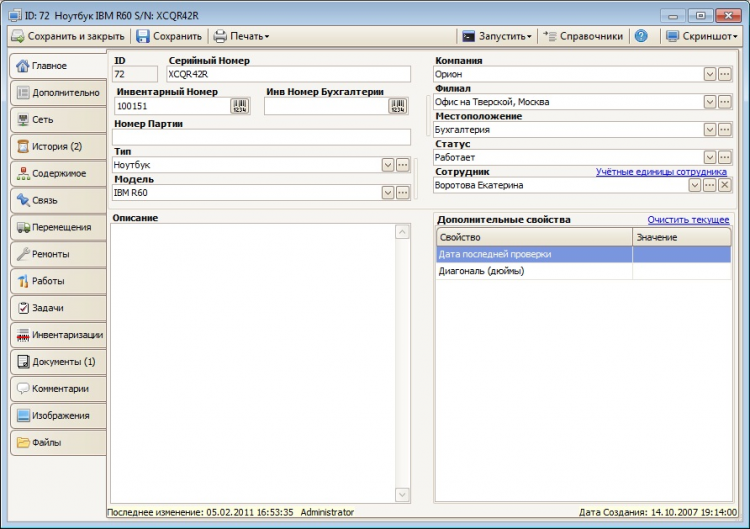The image size is (750, 529).
Task: Click the value cell for Диагональ (дюймы)
Action: pos(682,271)
